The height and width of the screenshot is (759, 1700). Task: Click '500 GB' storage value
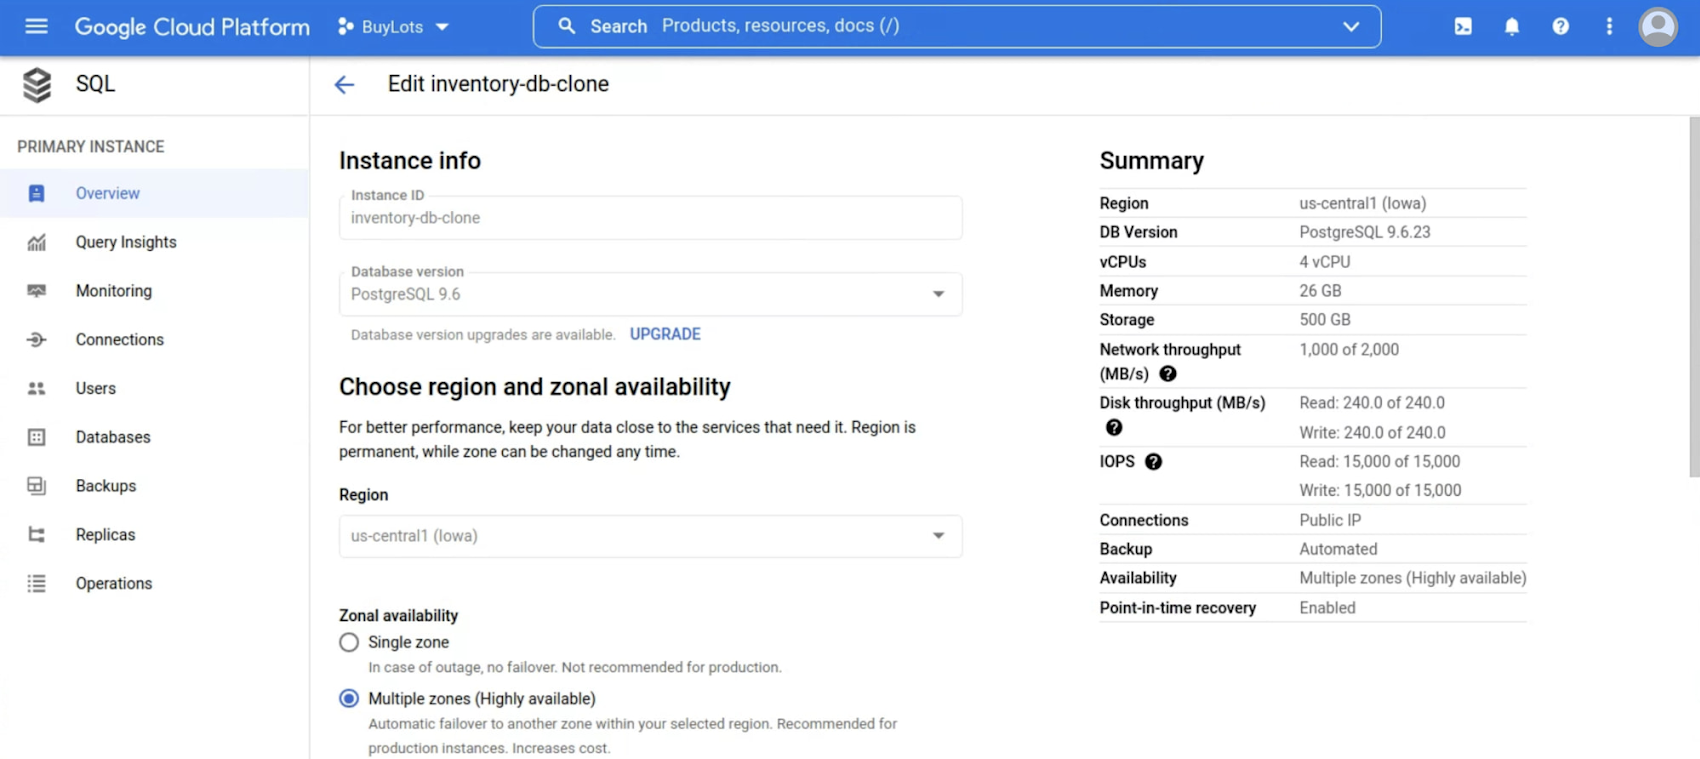pos(1325,320)
